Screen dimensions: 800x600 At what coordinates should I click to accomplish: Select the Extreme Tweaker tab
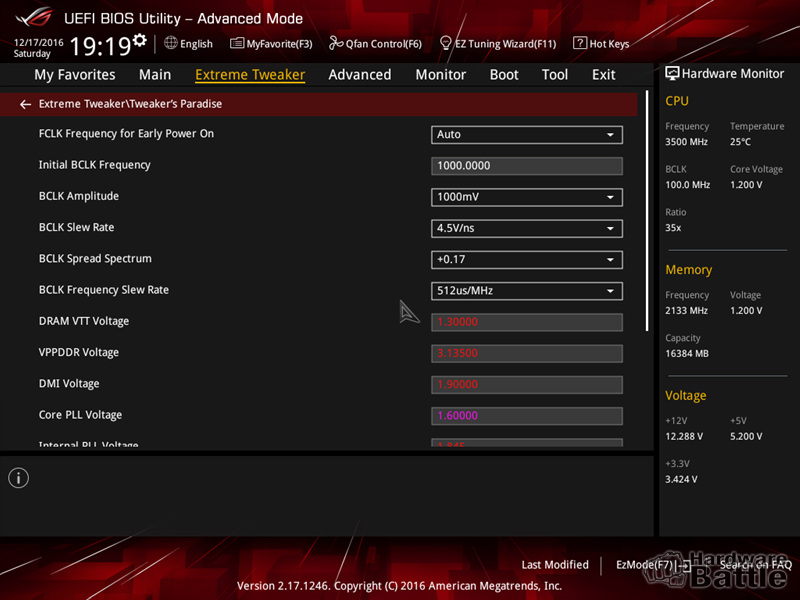coord(250,75)
